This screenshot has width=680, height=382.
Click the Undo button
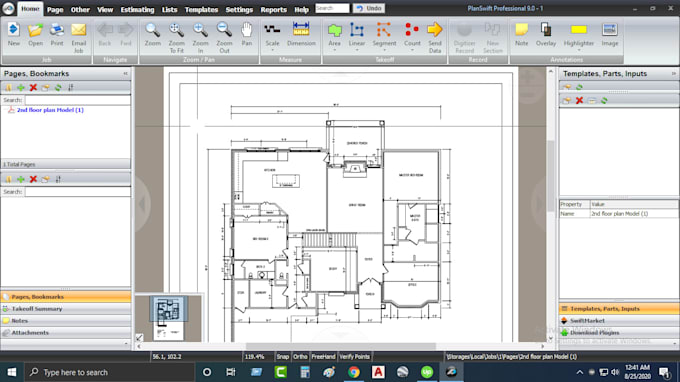(369, 8)
